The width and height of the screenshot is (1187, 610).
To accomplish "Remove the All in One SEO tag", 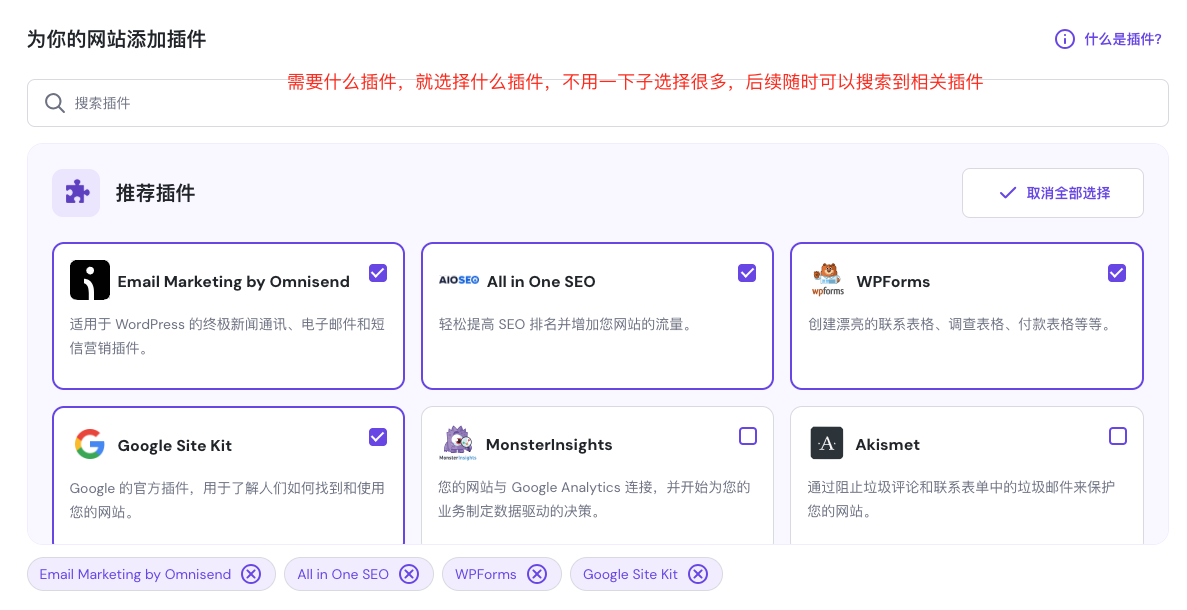I will [409, 574].
